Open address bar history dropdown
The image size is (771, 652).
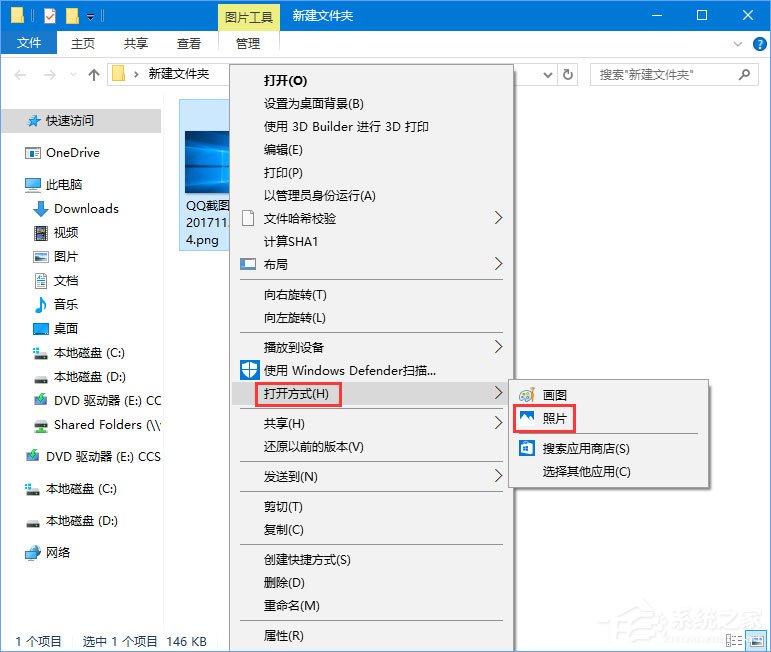[x=548, y=75]
